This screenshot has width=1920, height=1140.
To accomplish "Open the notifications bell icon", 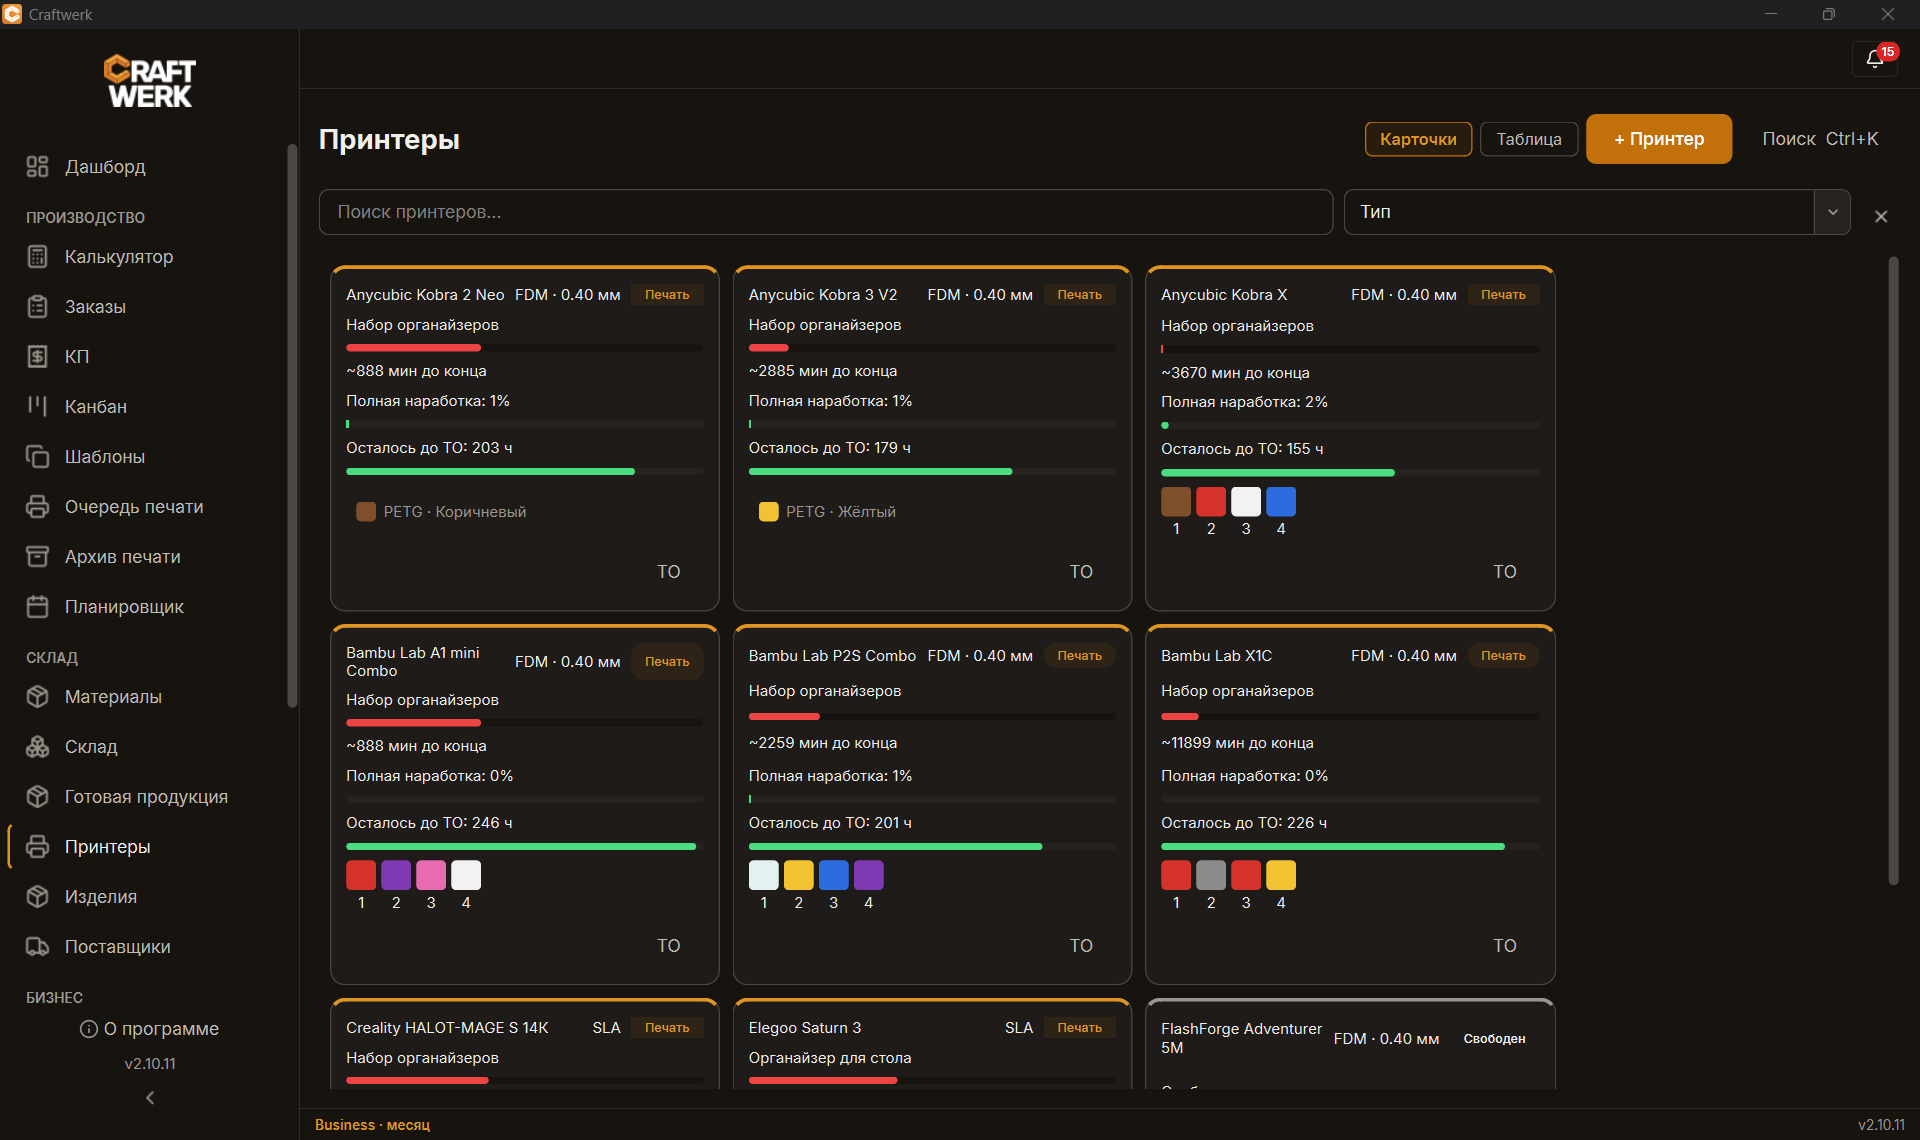I will pos(1874,59).
